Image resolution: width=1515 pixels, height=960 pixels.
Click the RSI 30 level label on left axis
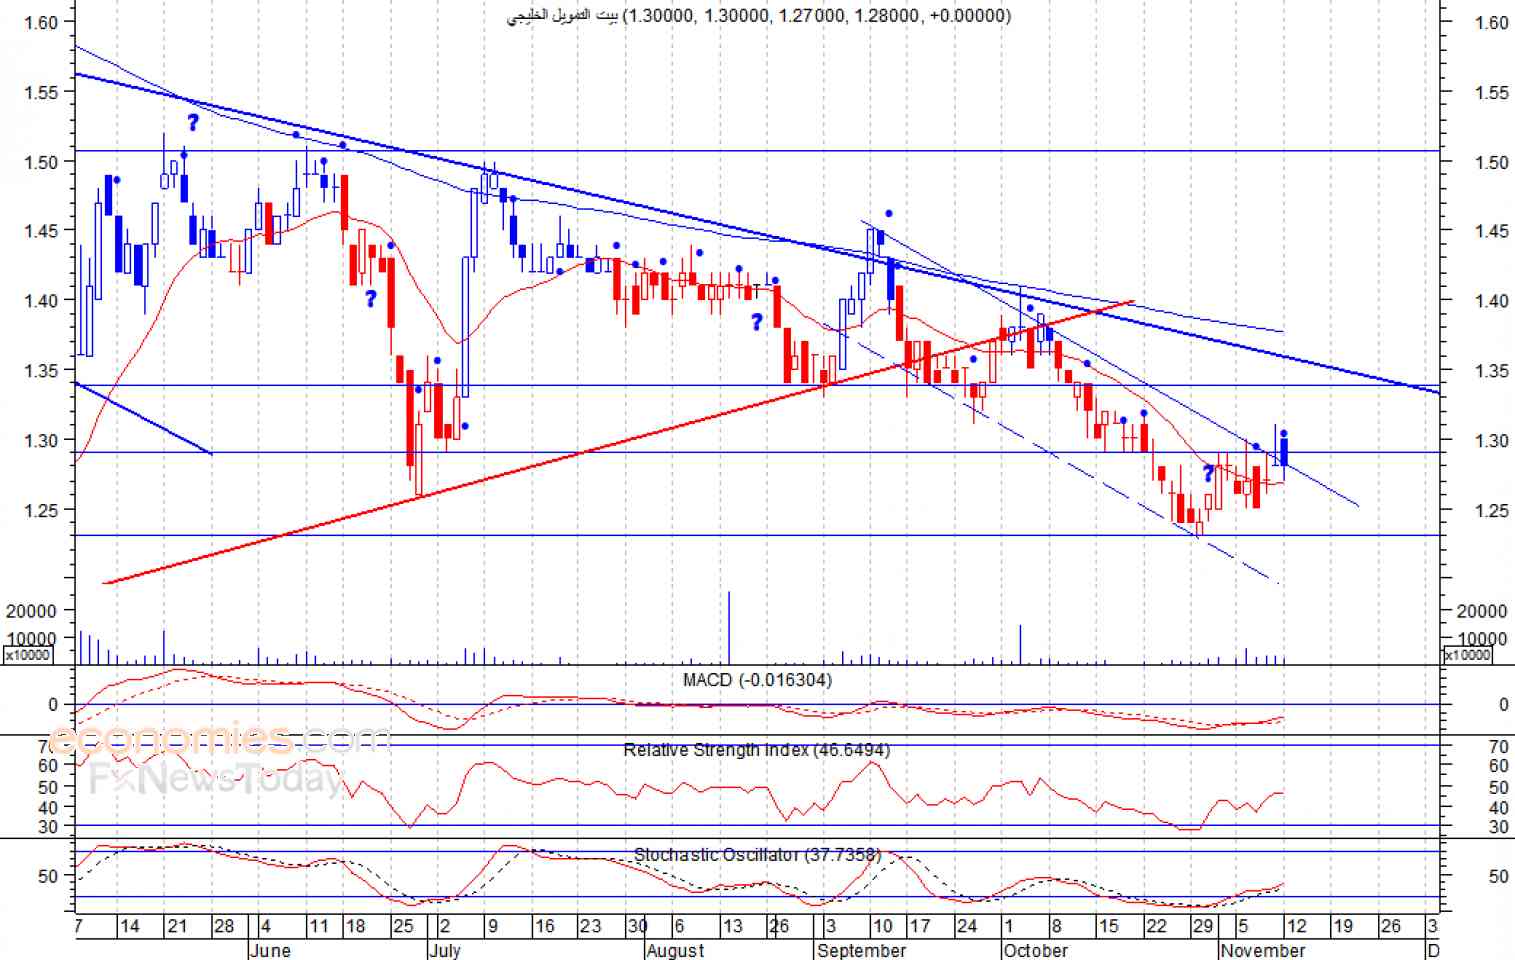[x=48, y=826]
